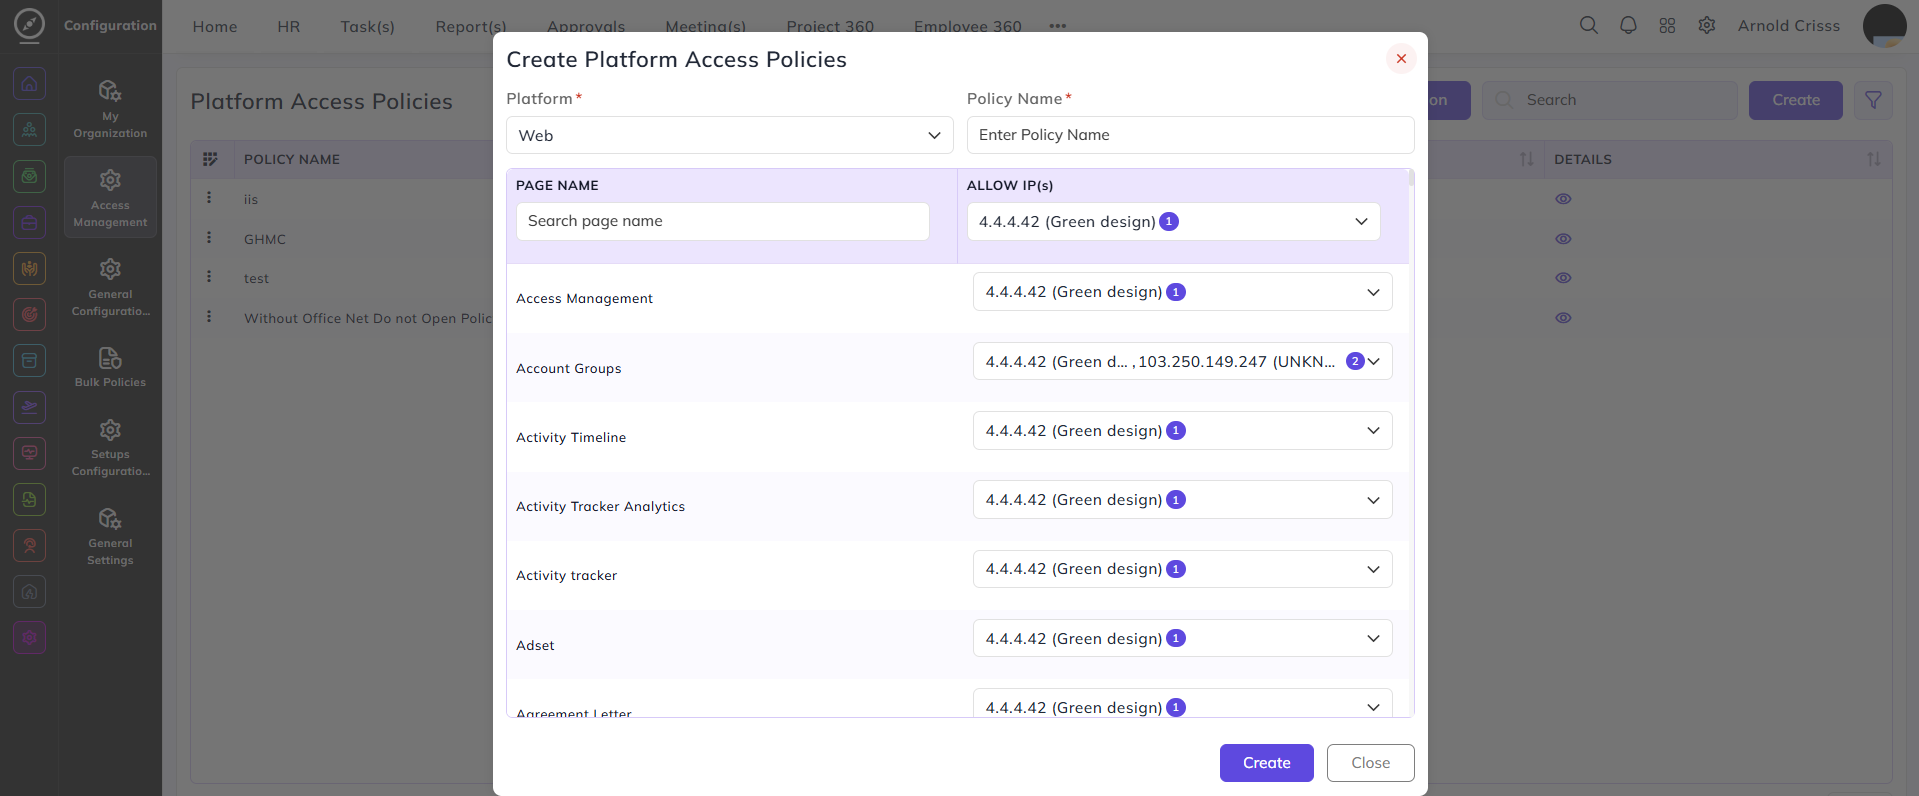Click the Create button in the dialog footer
This screenshot has height=796, width=1919.
click(x=1266, y=763)
